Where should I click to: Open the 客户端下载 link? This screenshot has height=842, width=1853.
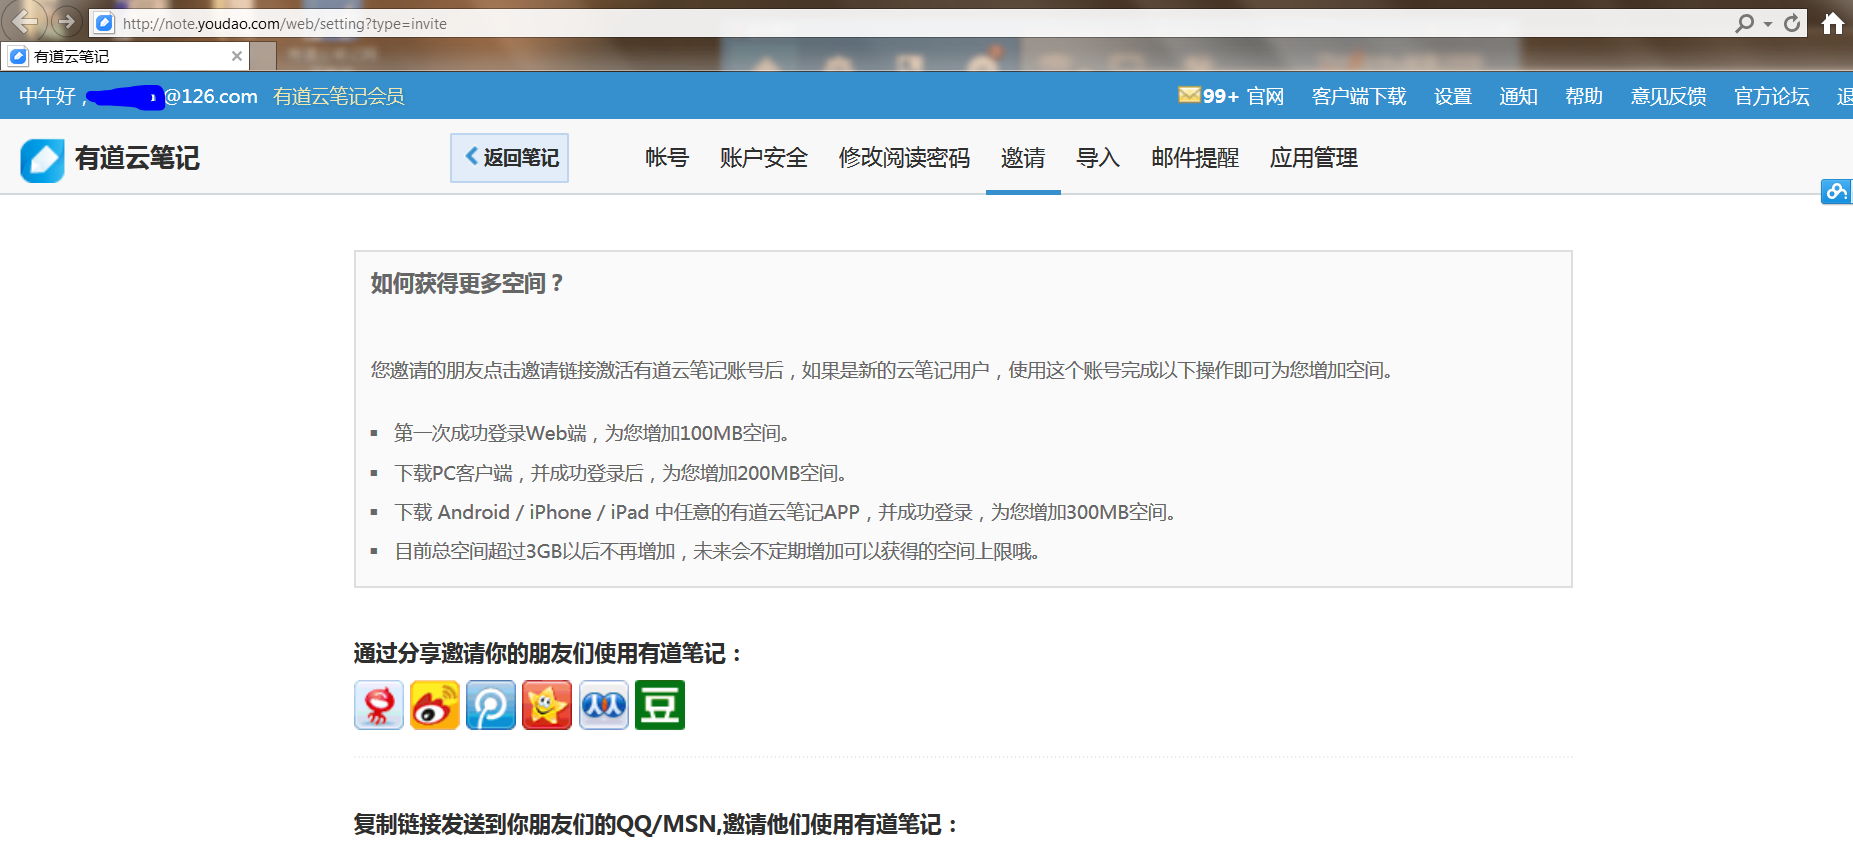(x=1359, y=96)
